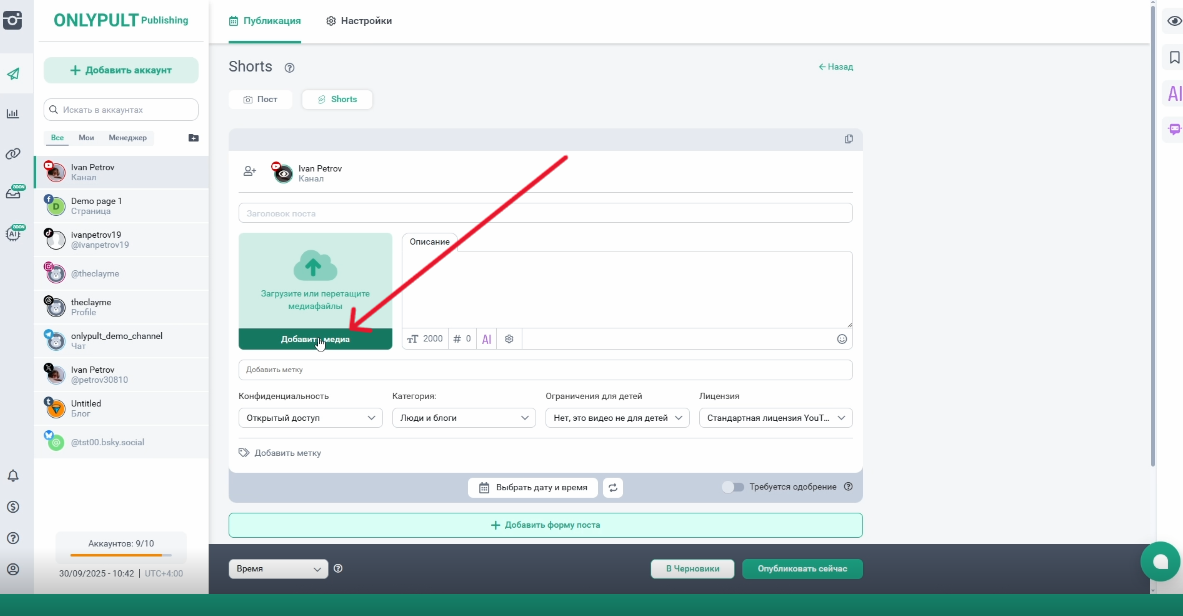Open the 'Категория' dropdown
Image resolution: width=1183 pixels, height=616 pixels.
pos(463,418)
